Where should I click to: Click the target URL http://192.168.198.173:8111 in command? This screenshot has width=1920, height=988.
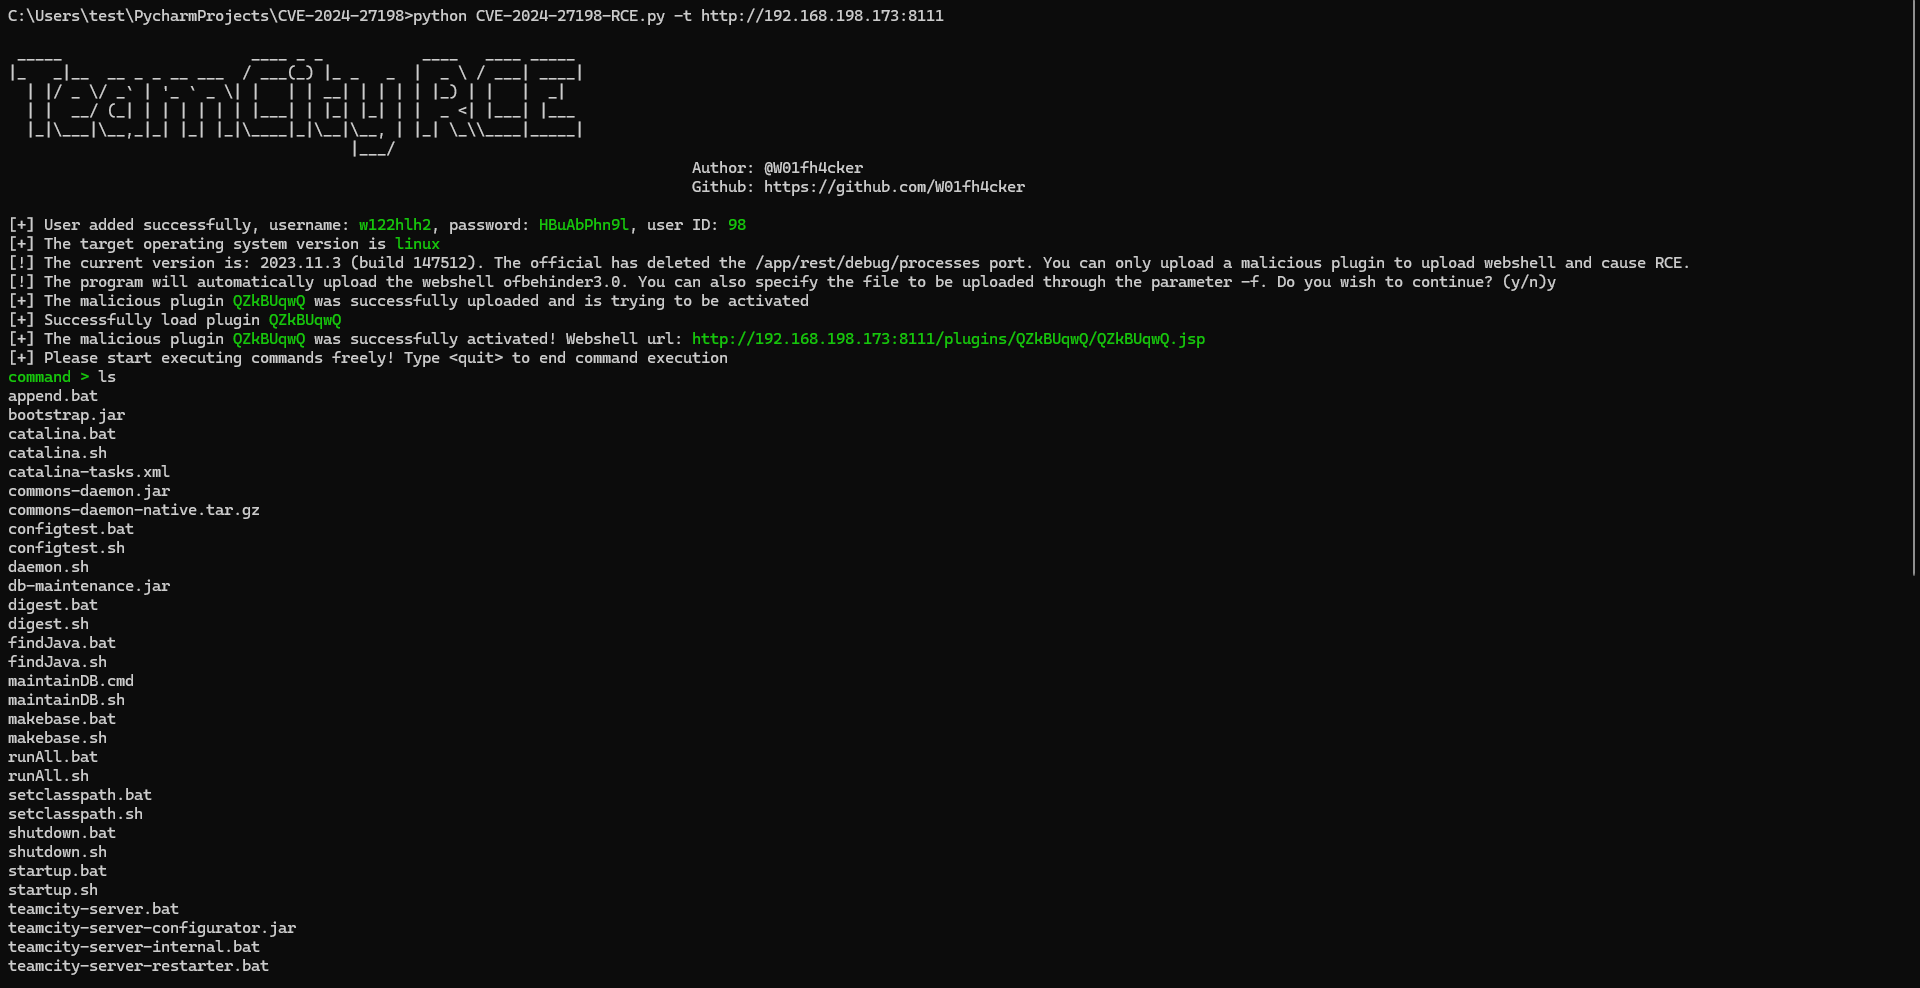822,16
